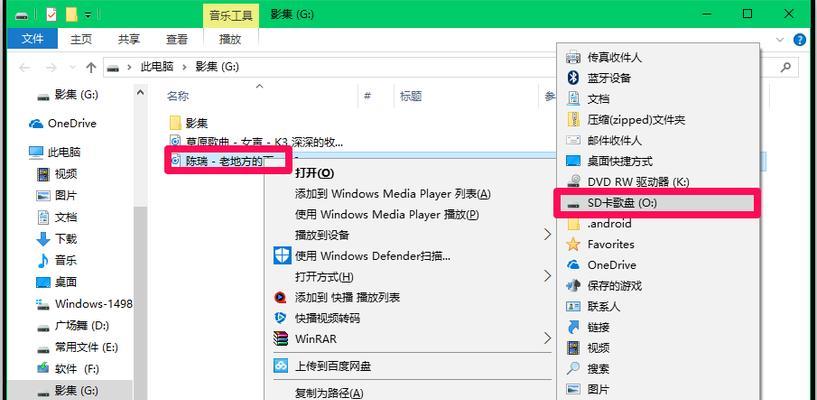Click the Up arrow navigation button
817x400 pixels.
91,67
